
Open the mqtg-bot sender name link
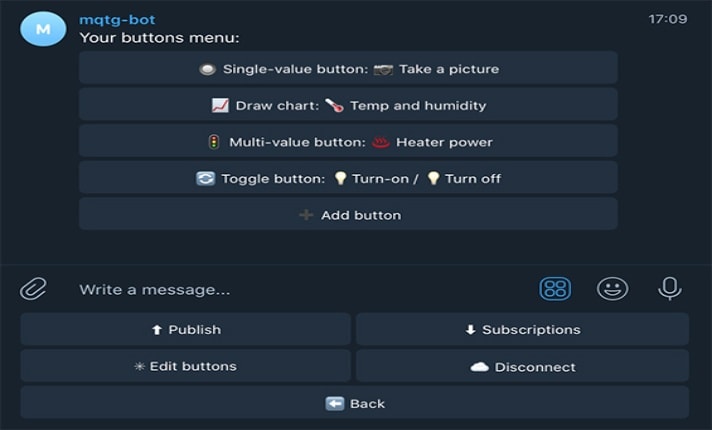[117, 20]
